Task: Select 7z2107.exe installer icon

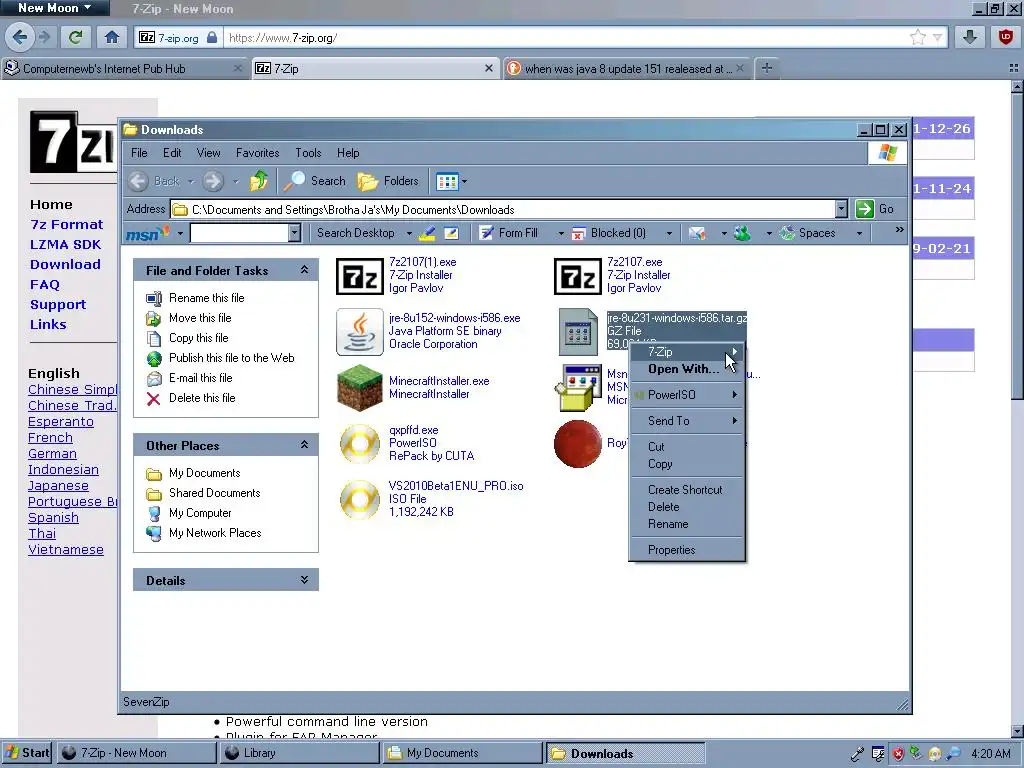Action: pyautogui.click(x=578, y=276)
